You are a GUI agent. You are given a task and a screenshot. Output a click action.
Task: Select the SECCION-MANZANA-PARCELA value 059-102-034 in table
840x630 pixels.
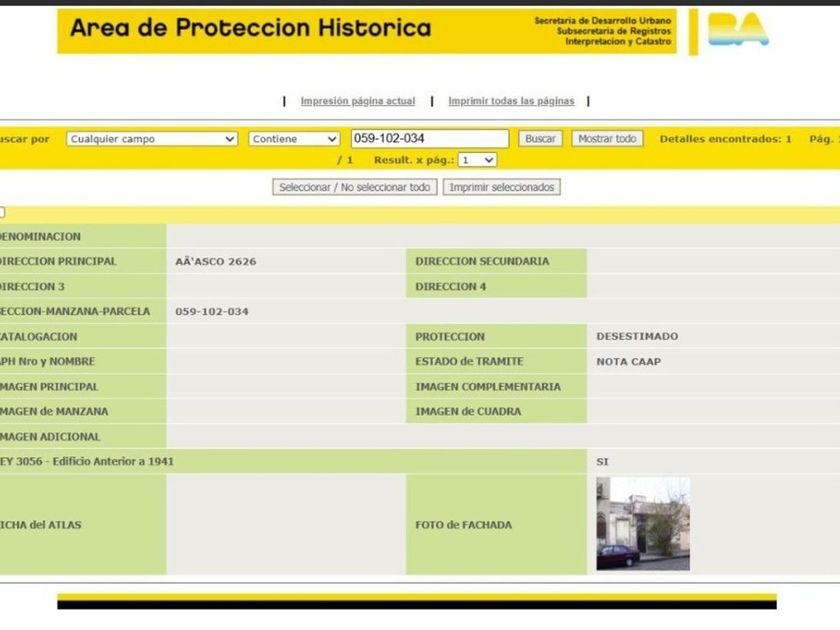(212, 312)
